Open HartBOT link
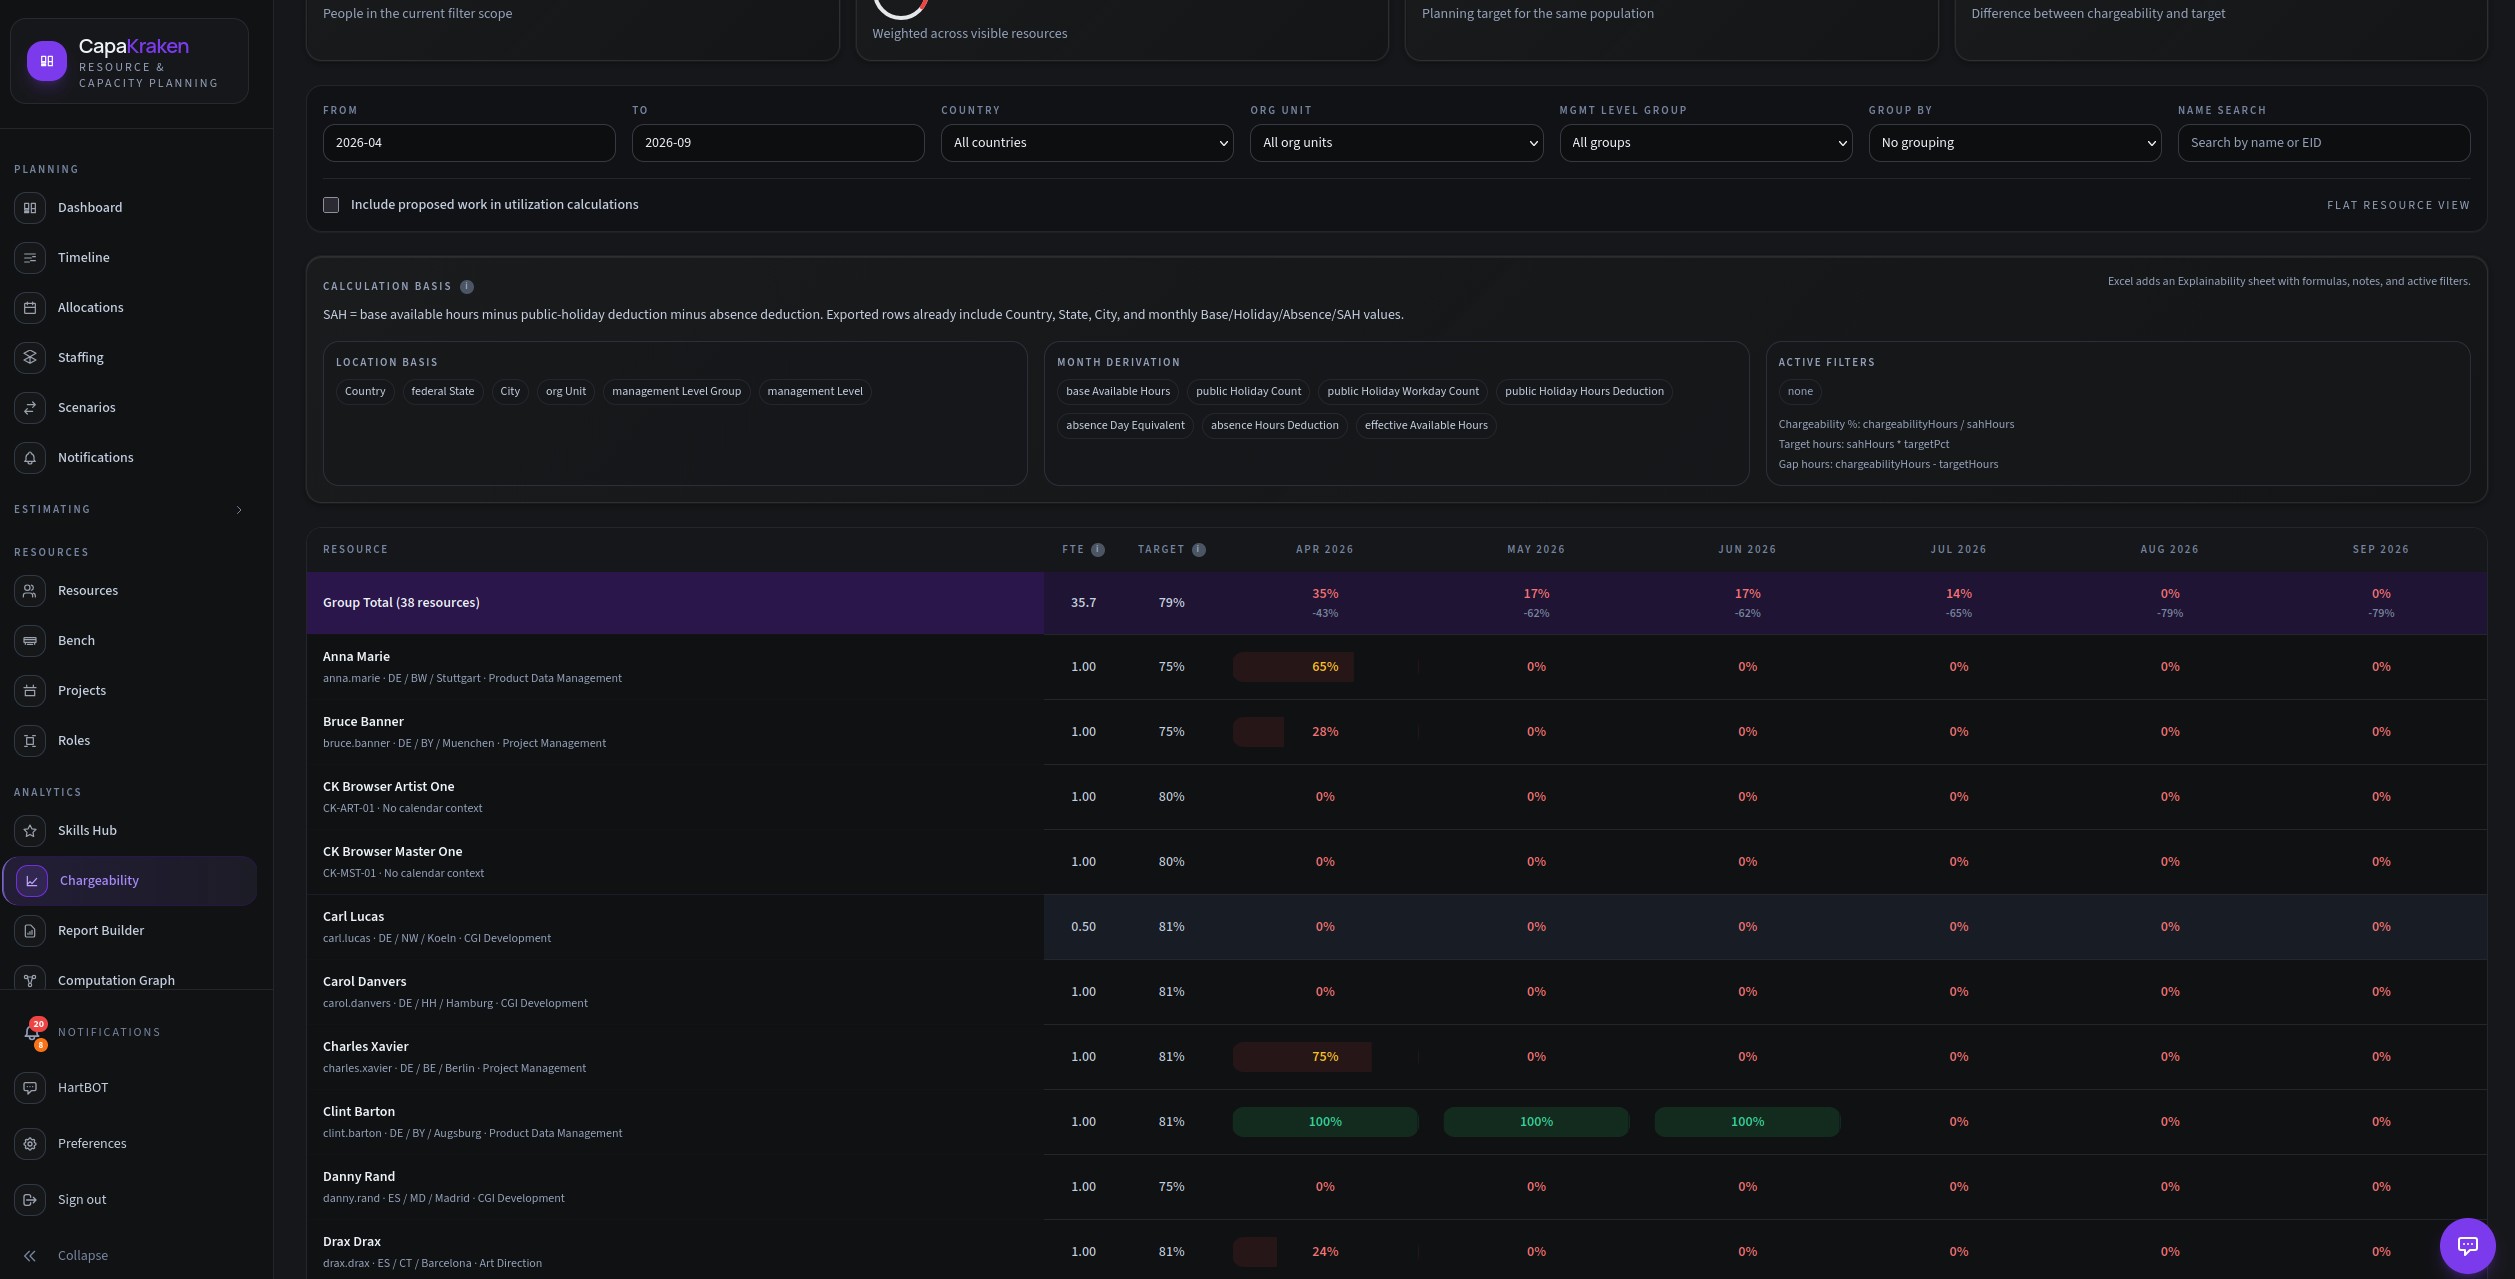 (x=83, y=1088)
